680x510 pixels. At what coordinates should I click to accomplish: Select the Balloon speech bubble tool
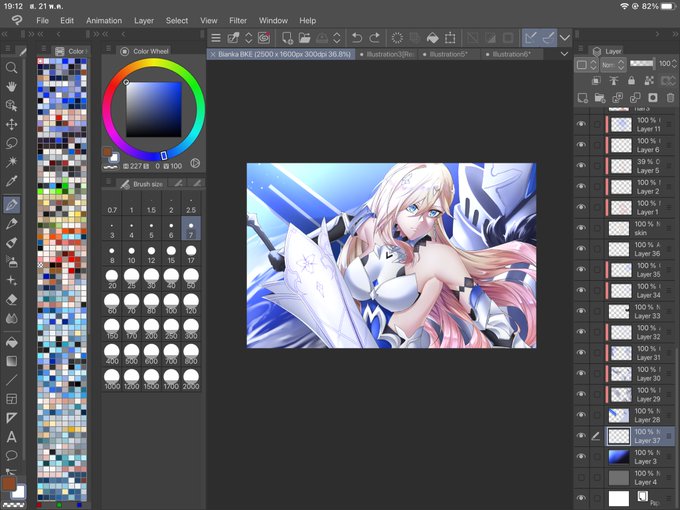click(x=11, y=455)
